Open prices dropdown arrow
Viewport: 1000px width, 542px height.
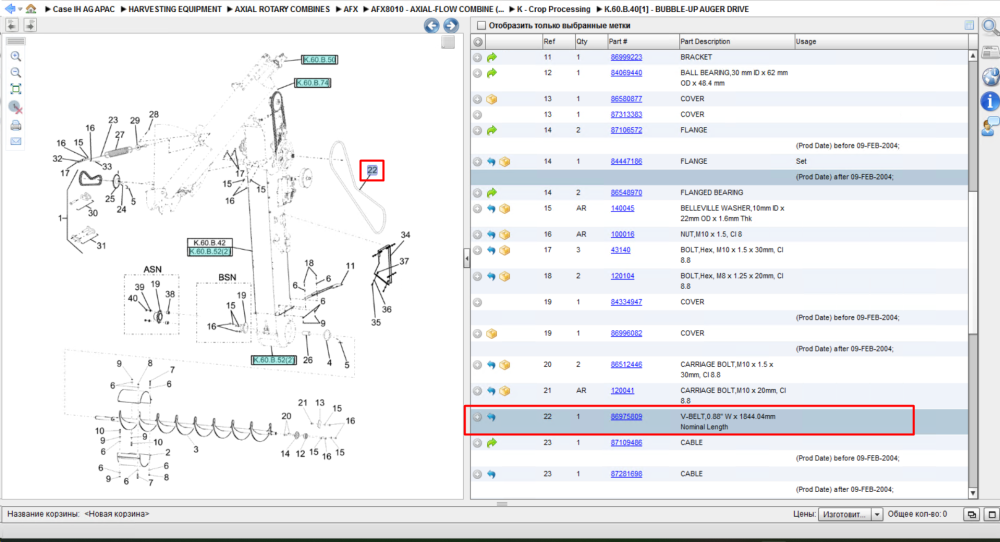tap(877, 514)
